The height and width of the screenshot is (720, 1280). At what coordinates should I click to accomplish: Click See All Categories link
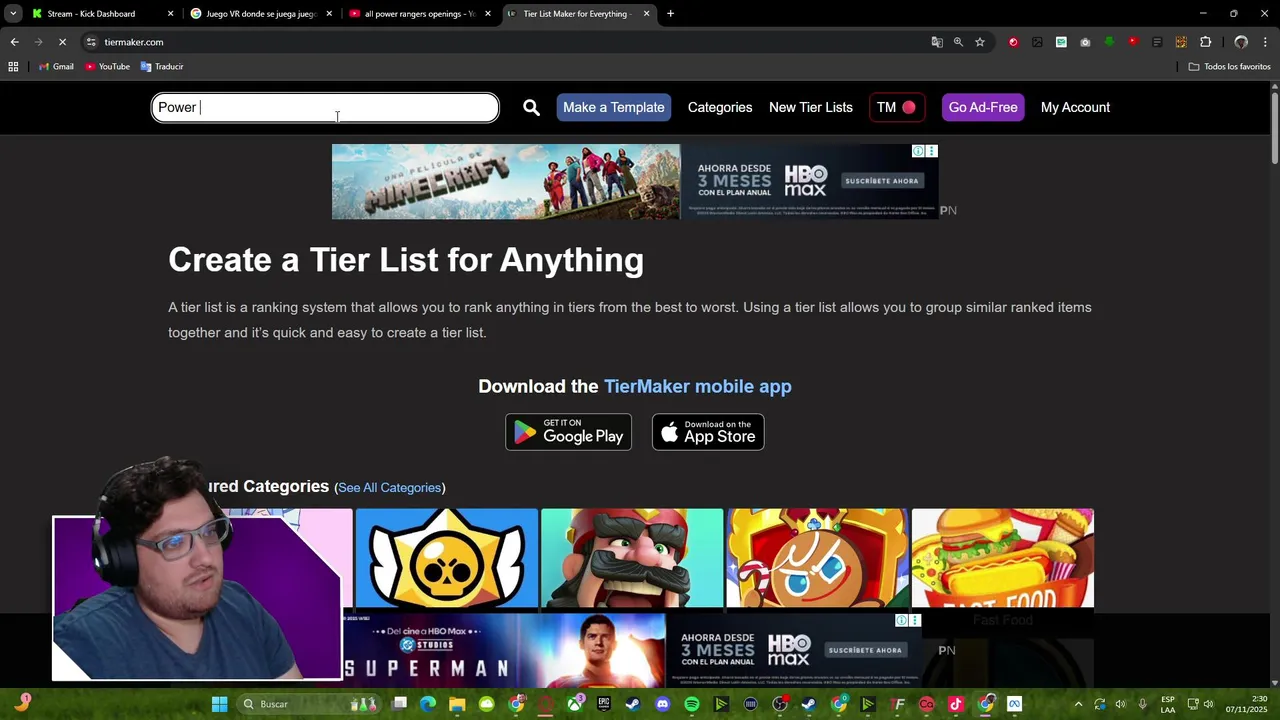click(389, 487)
